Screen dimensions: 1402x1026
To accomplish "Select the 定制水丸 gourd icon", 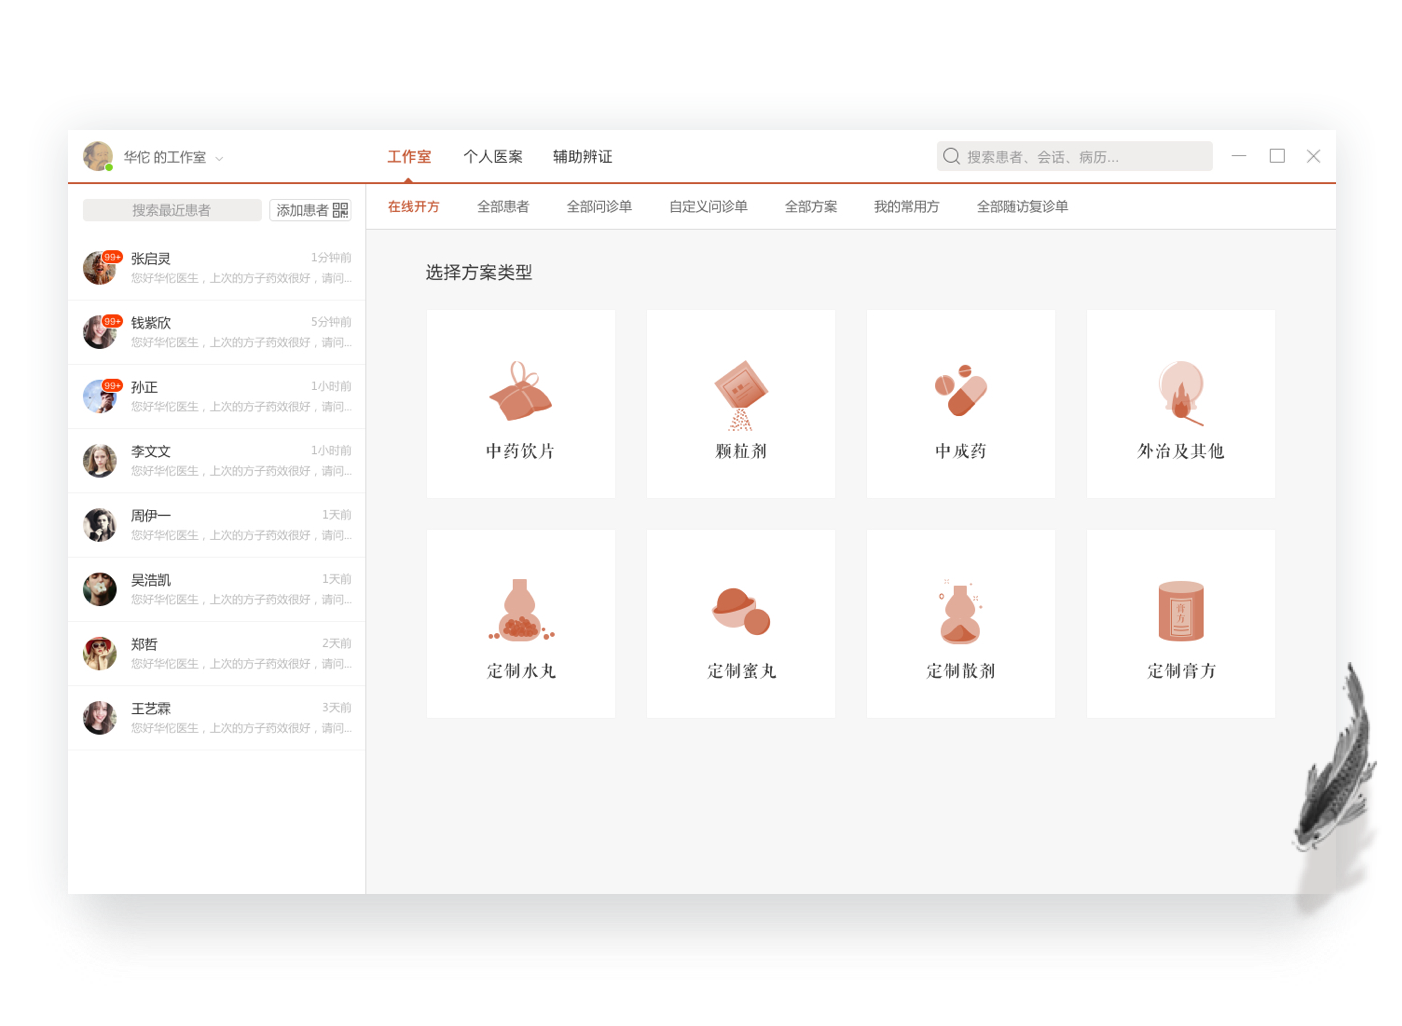I will point(520,610).
